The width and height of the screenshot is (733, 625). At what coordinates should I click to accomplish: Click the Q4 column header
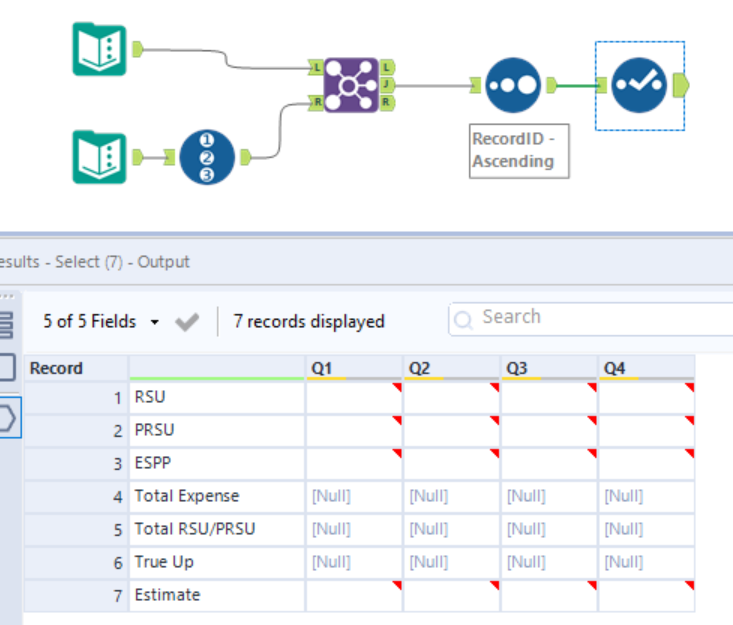tap(646, 369)
